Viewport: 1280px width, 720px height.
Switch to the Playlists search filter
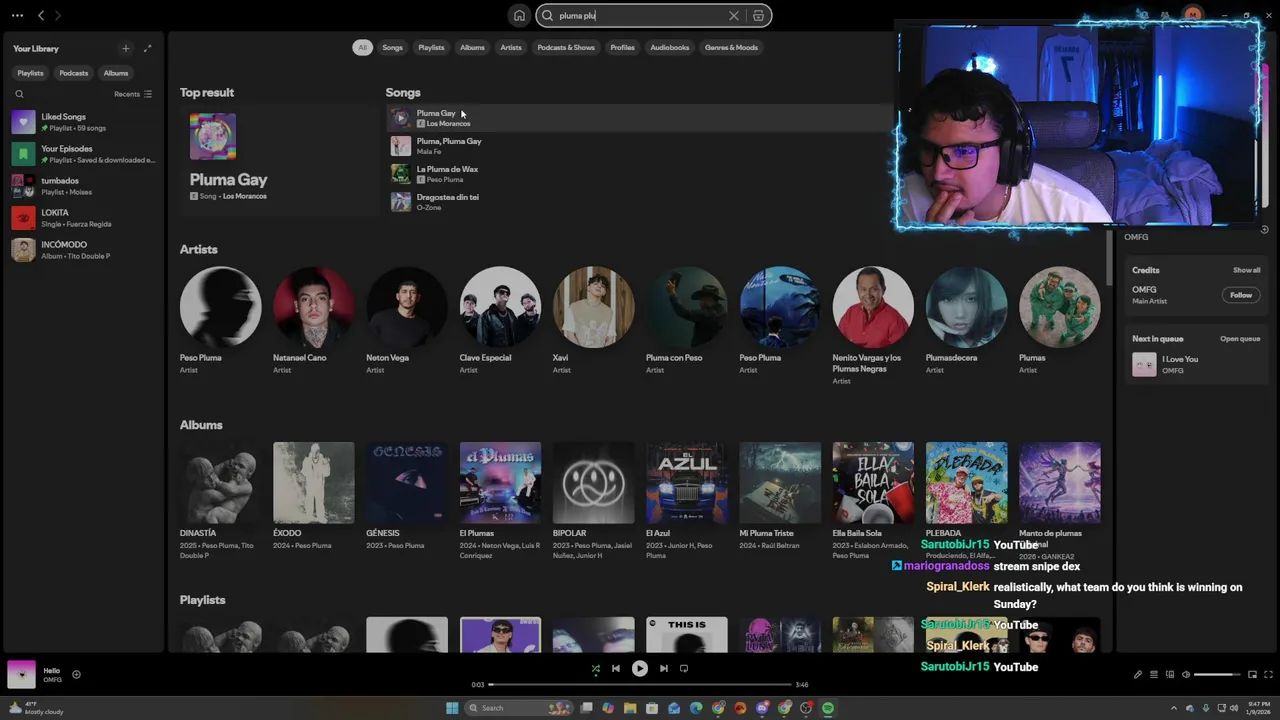pos(431,47)
